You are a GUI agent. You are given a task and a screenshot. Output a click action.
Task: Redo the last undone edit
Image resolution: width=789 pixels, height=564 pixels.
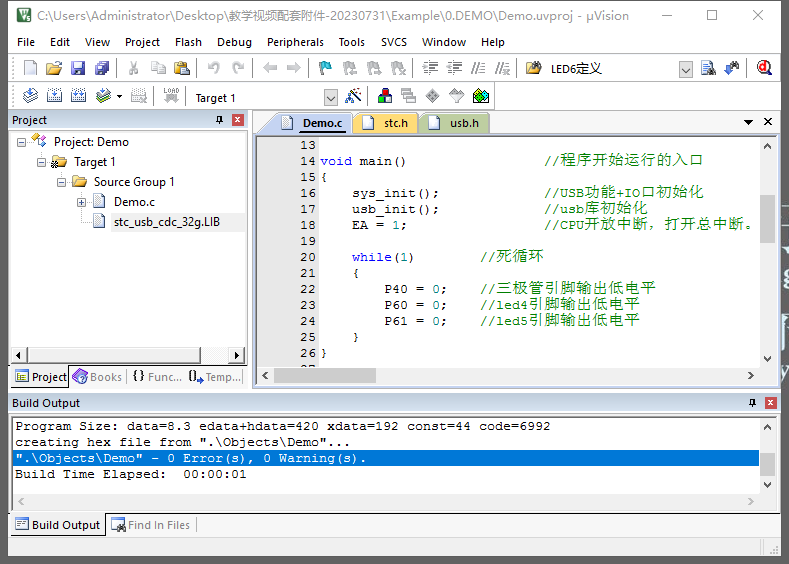pos(238,68)
